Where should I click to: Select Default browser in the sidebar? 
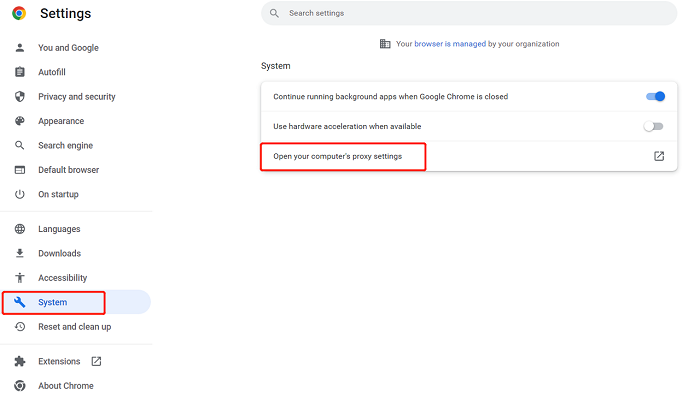tap(69, 170)
